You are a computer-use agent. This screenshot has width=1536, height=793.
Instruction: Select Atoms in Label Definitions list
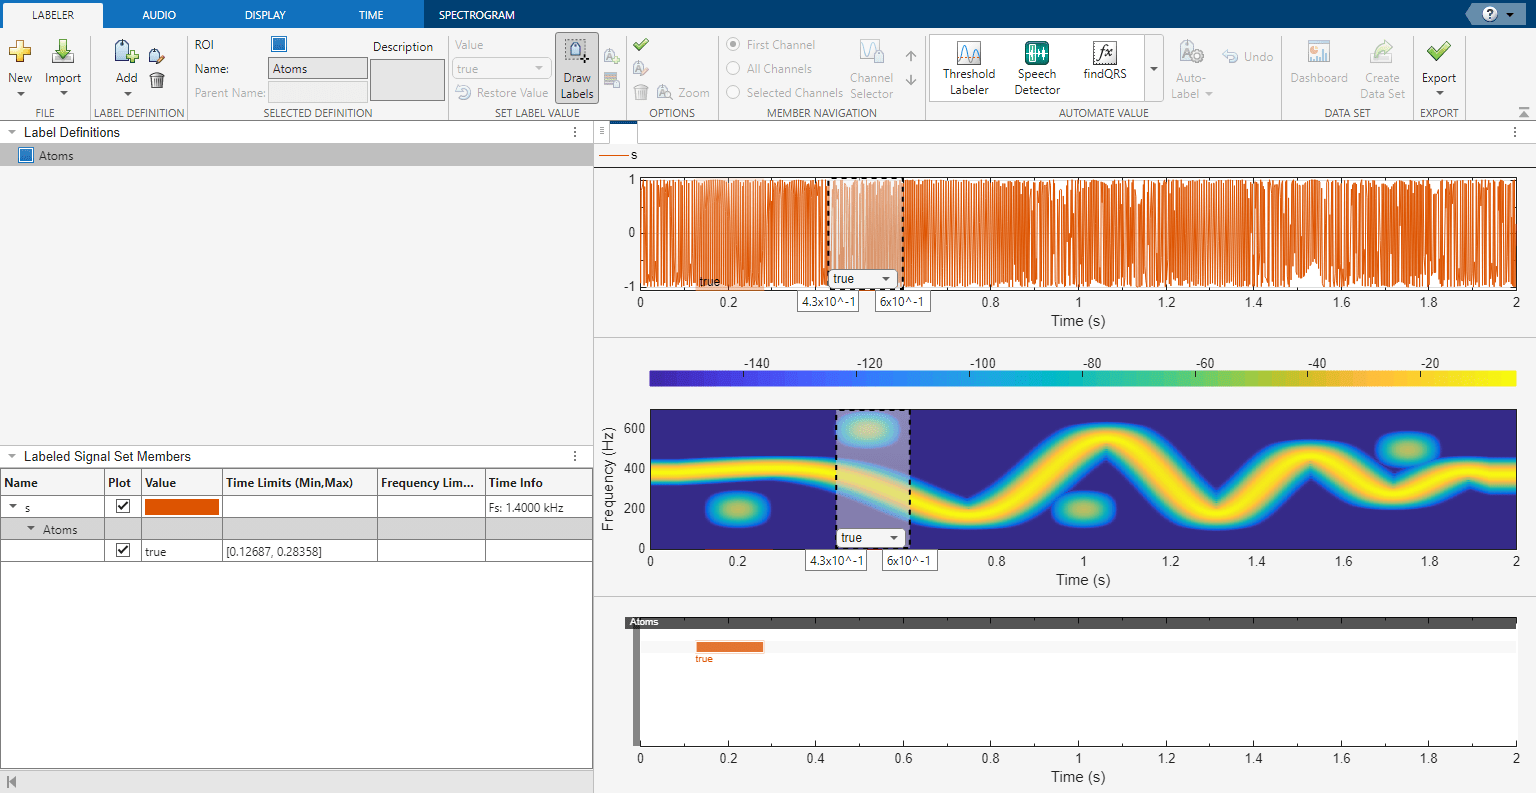coord(56,156)
